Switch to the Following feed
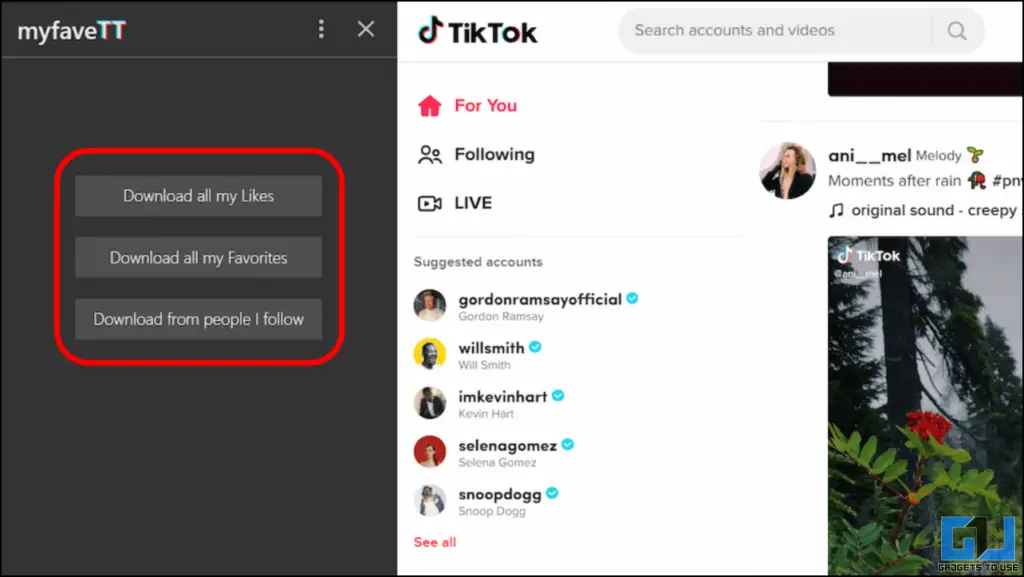 [494, 155]
